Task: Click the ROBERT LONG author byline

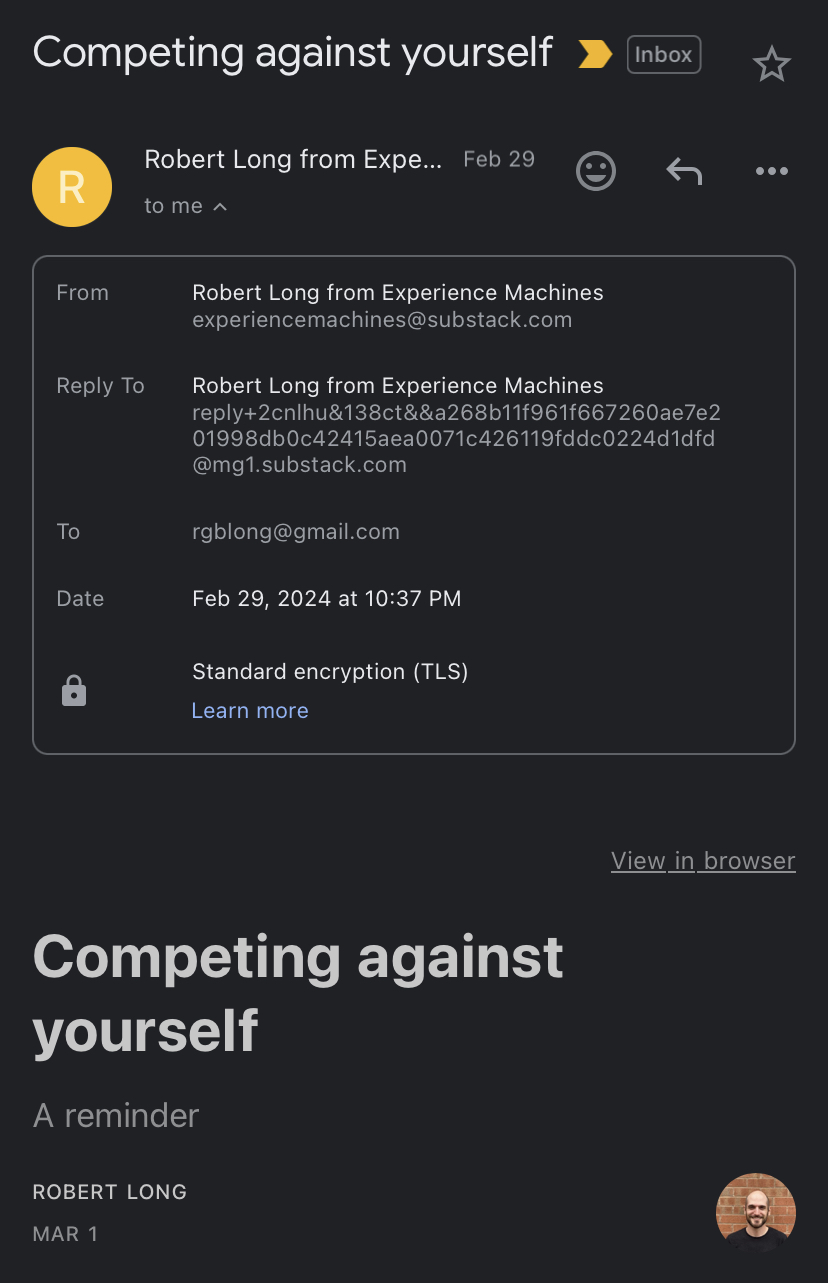Action: [x=110, y=1192]
